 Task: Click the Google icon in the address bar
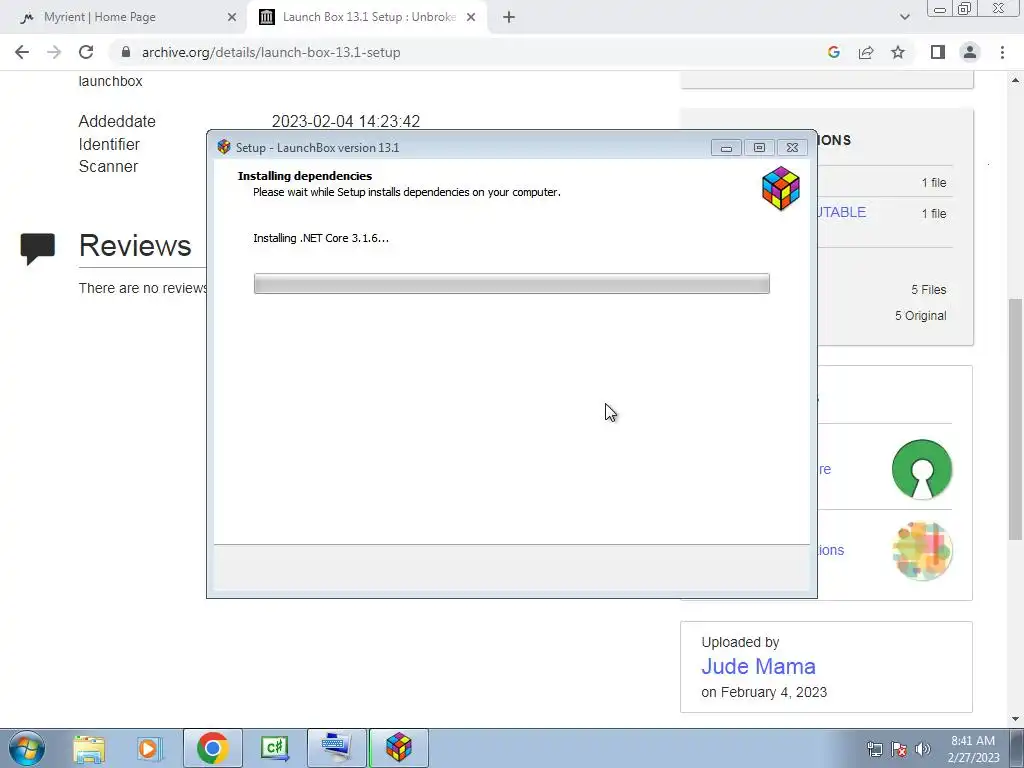(x=833, y=52)
